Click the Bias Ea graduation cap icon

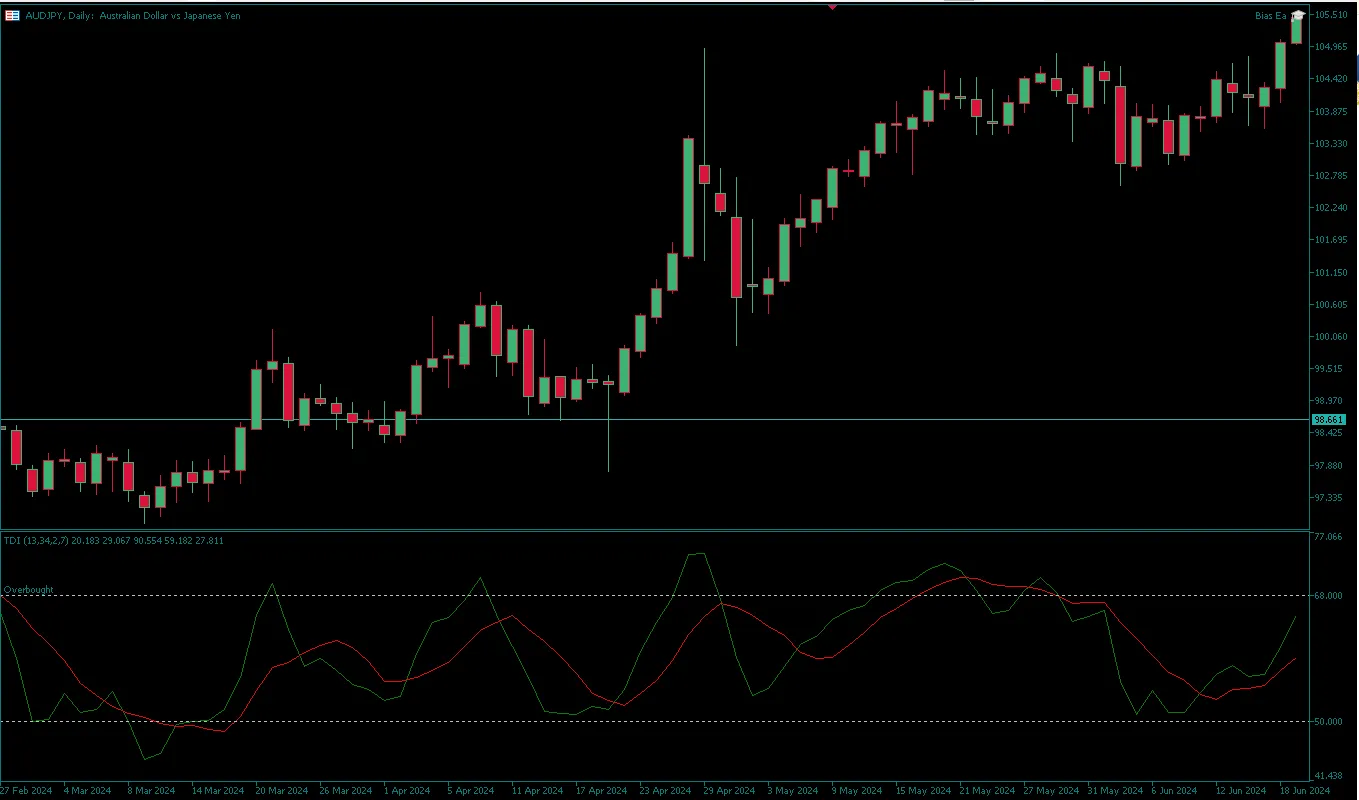[1298, 16]
